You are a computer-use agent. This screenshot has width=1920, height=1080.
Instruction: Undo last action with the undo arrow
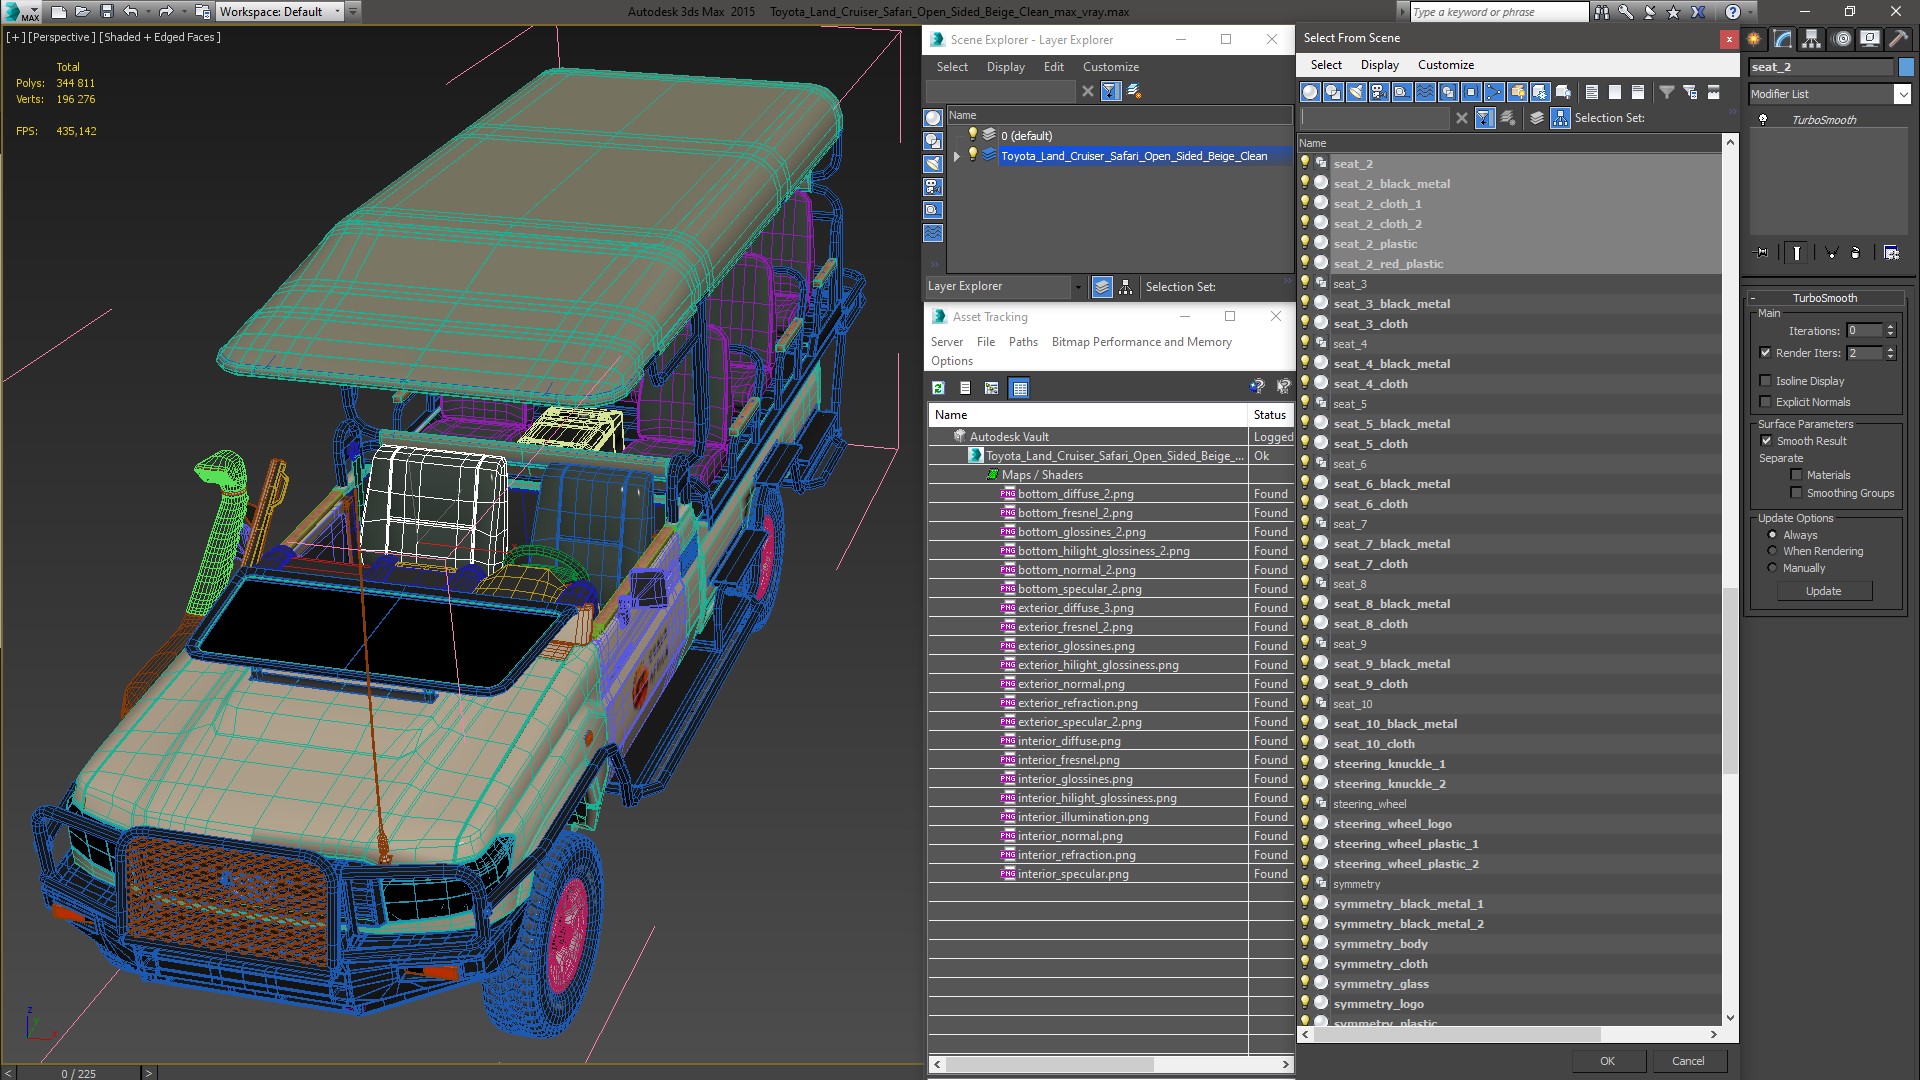click(x=130, y=12)
